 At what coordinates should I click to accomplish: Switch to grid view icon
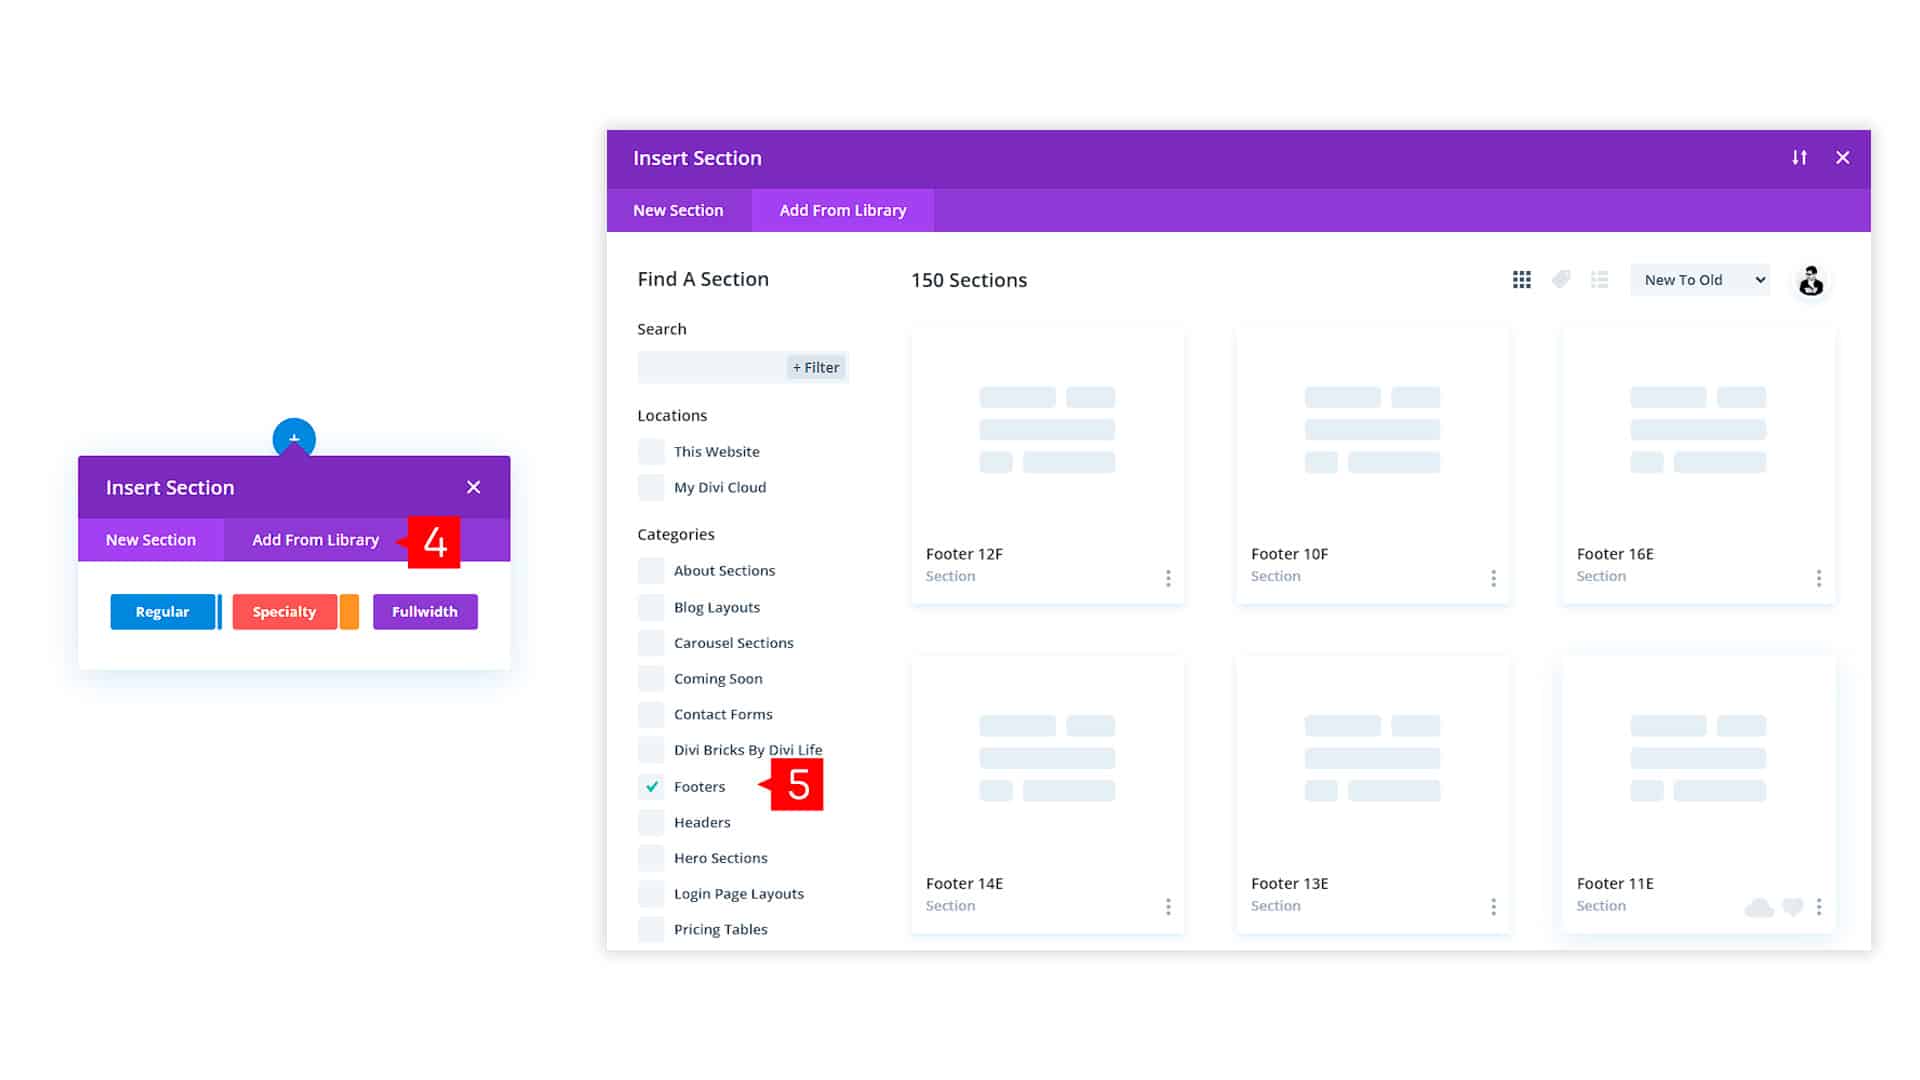(x=1521, y=280)
